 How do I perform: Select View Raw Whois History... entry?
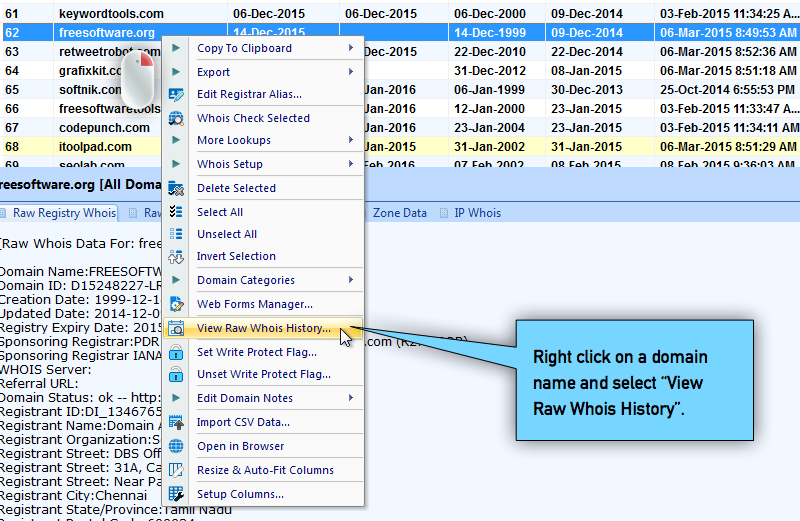pyautogui.click(x=264, y=328)
